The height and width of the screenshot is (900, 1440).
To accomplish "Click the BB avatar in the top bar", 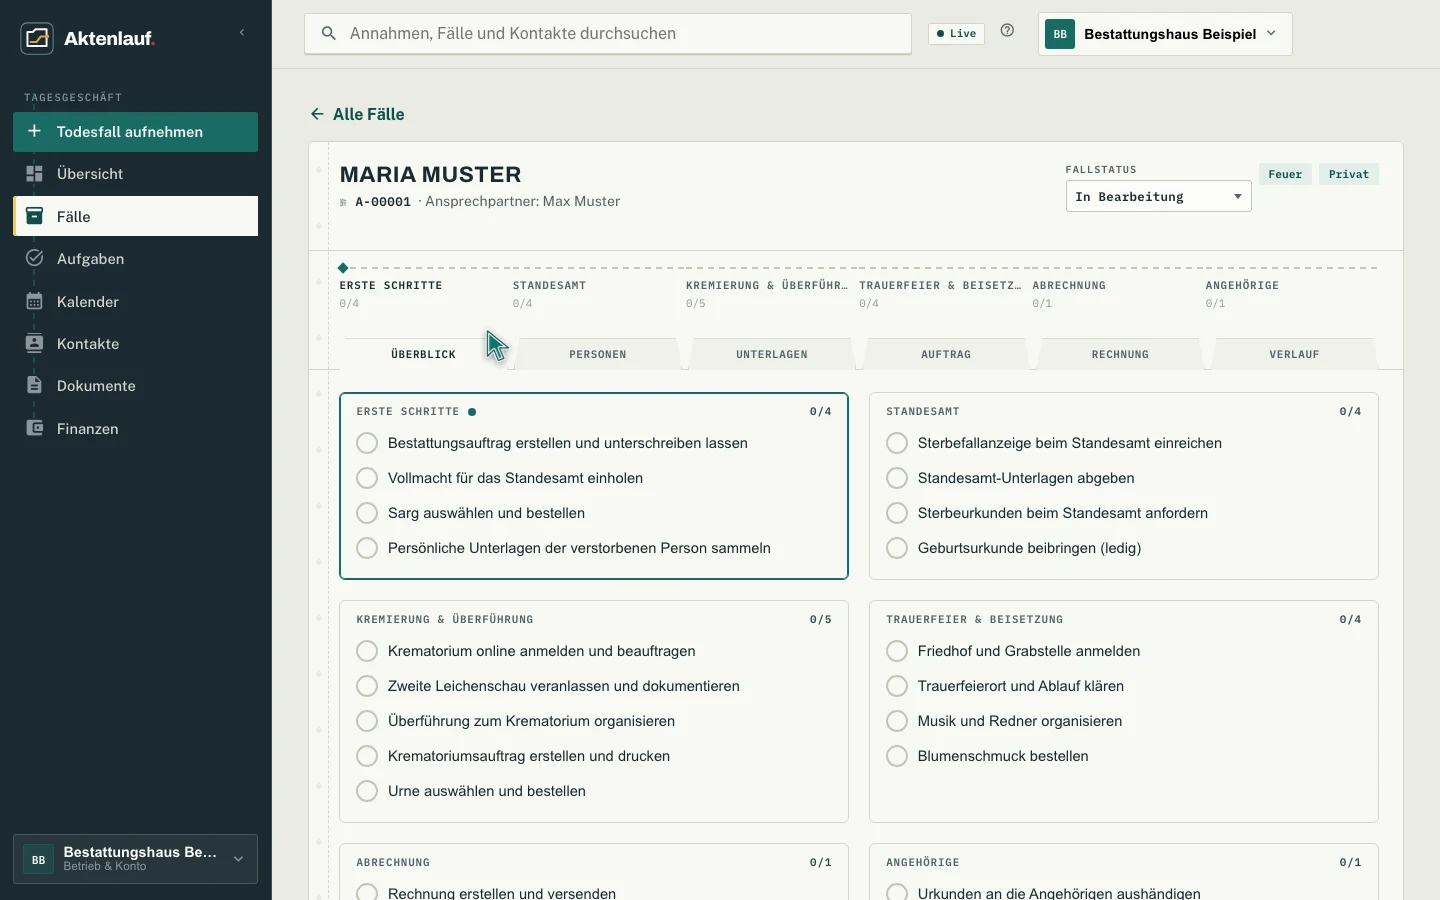I will (x=1060, y=34).
